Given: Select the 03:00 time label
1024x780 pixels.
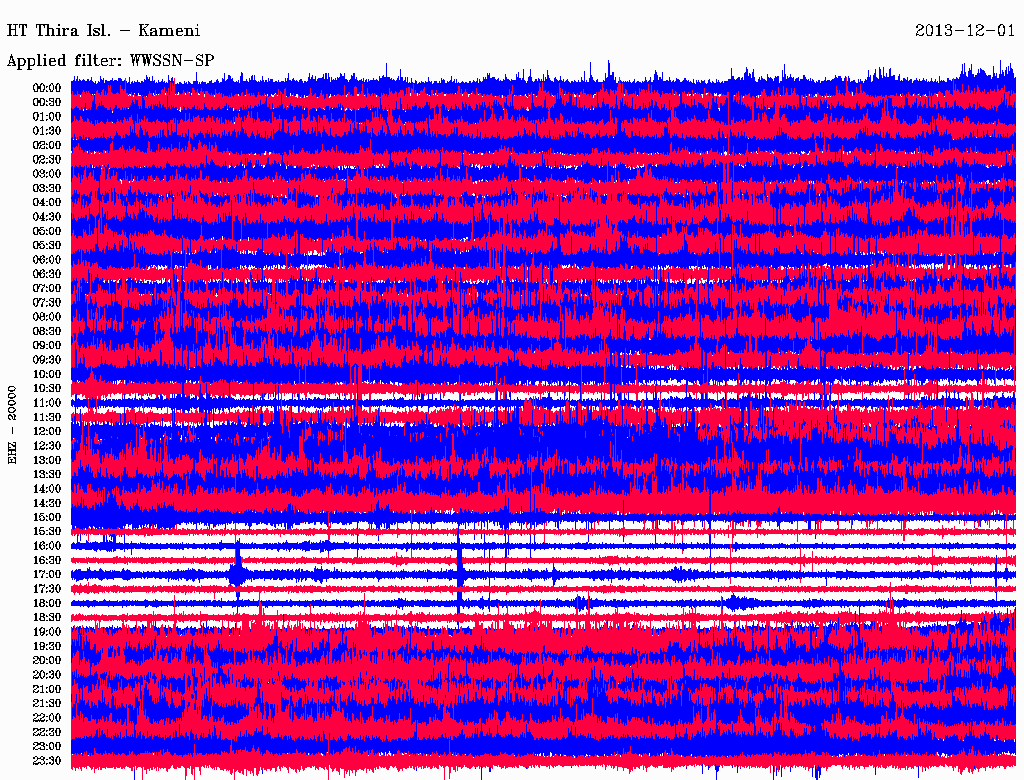Looking at the screenshot, I should [47, 174].
